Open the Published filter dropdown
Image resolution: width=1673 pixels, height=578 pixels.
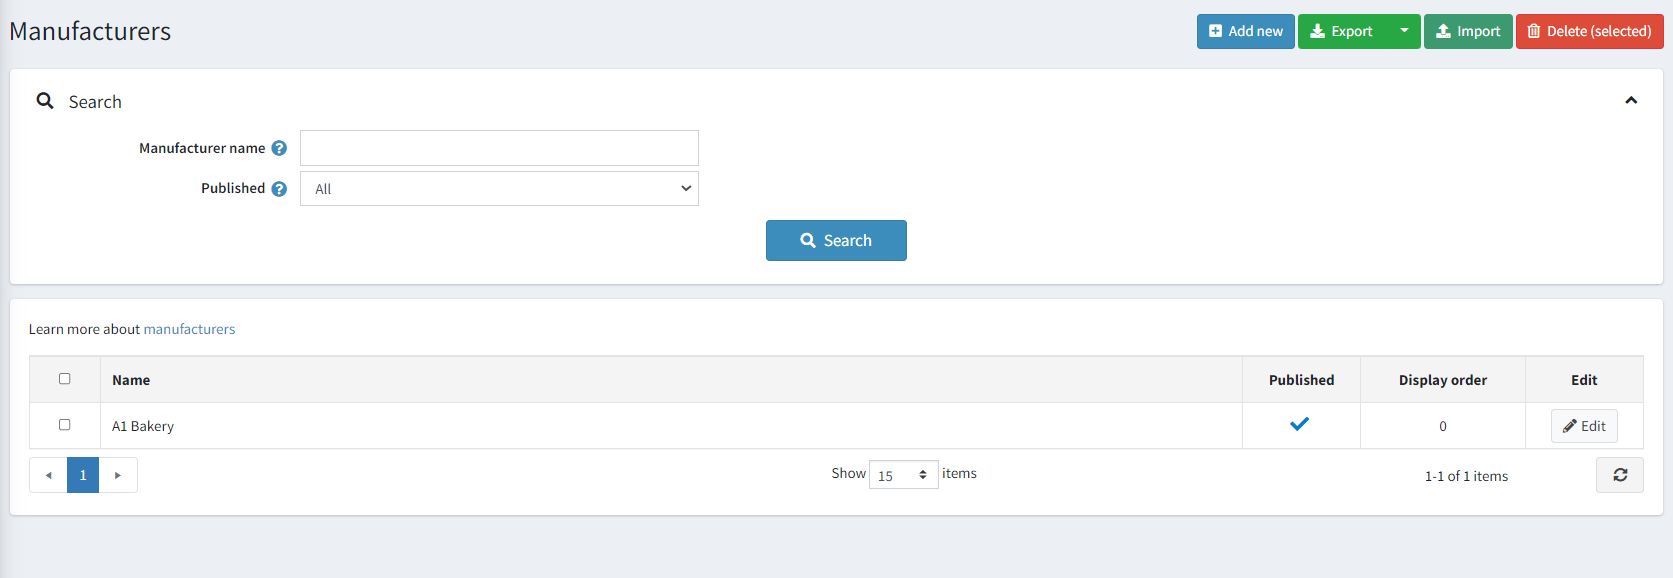[x=499, y=188]
